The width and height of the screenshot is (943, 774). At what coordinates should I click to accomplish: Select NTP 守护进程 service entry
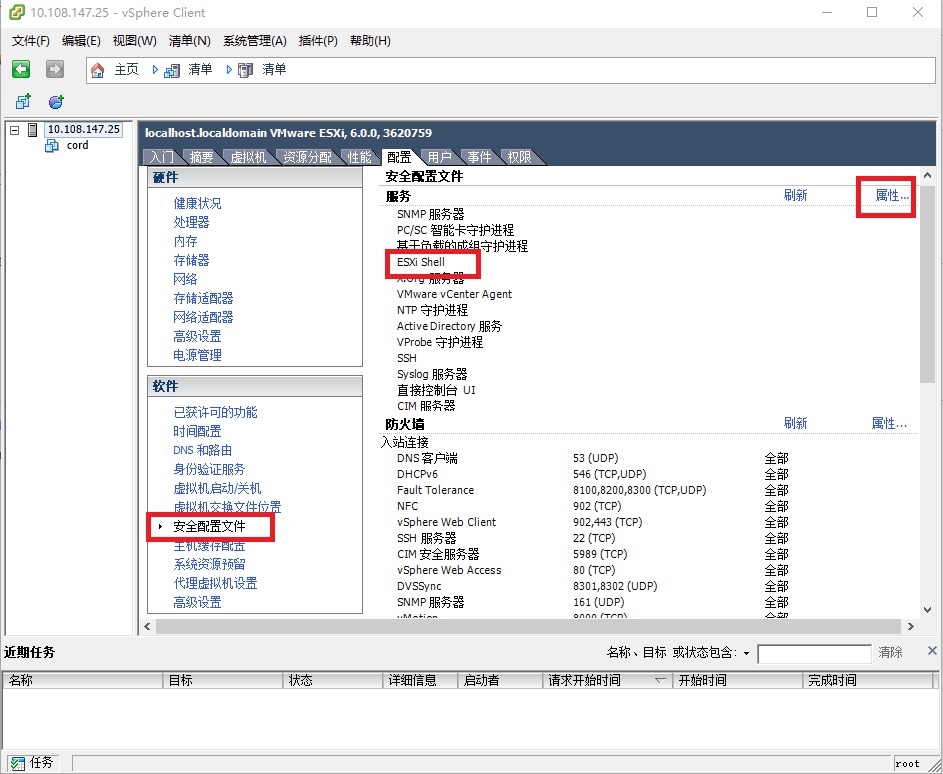pyautogui.click(x=432, y=310)
